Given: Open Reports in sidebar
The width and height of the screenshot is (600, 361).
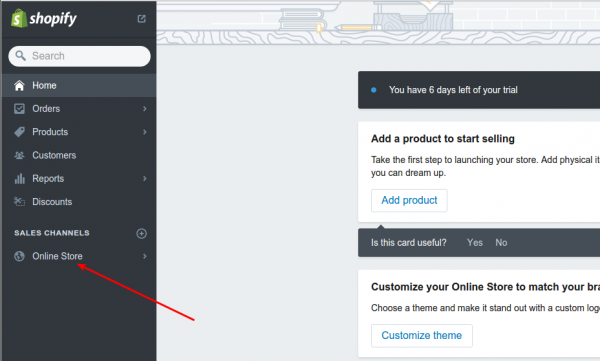Looking at the screenshot, I should pos(79,178).
